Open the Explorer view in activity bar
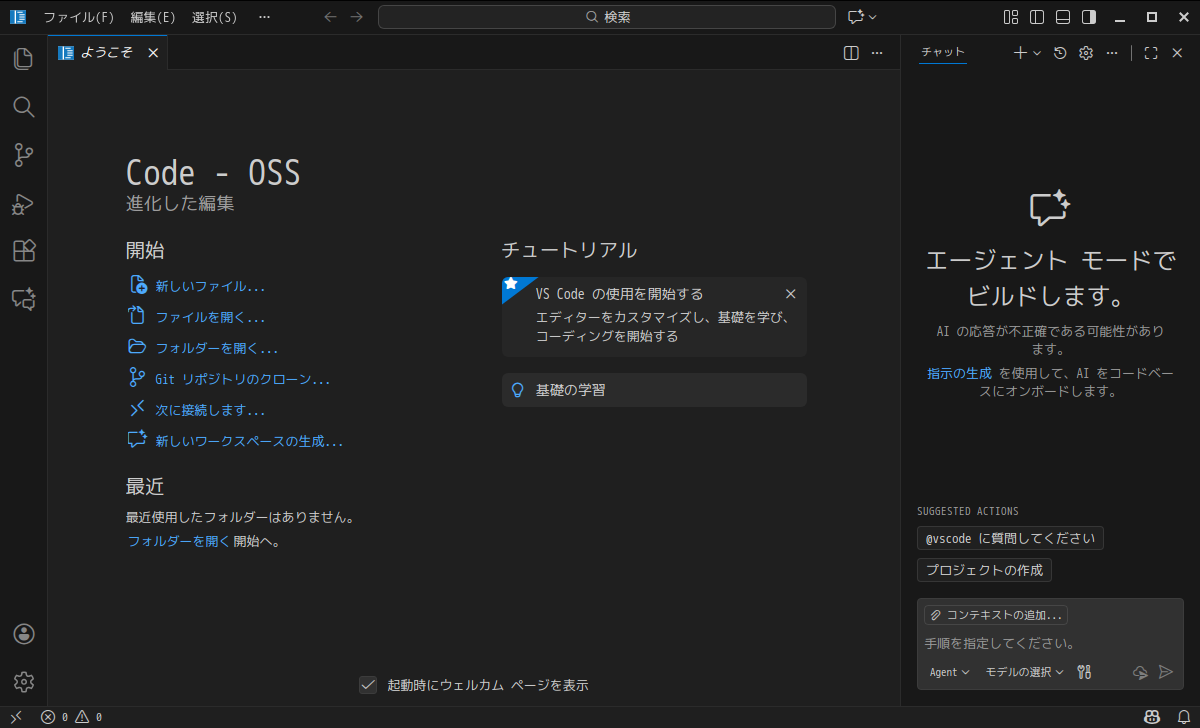The height and width of the screenshot is (728, 1200). pos(24,59)
